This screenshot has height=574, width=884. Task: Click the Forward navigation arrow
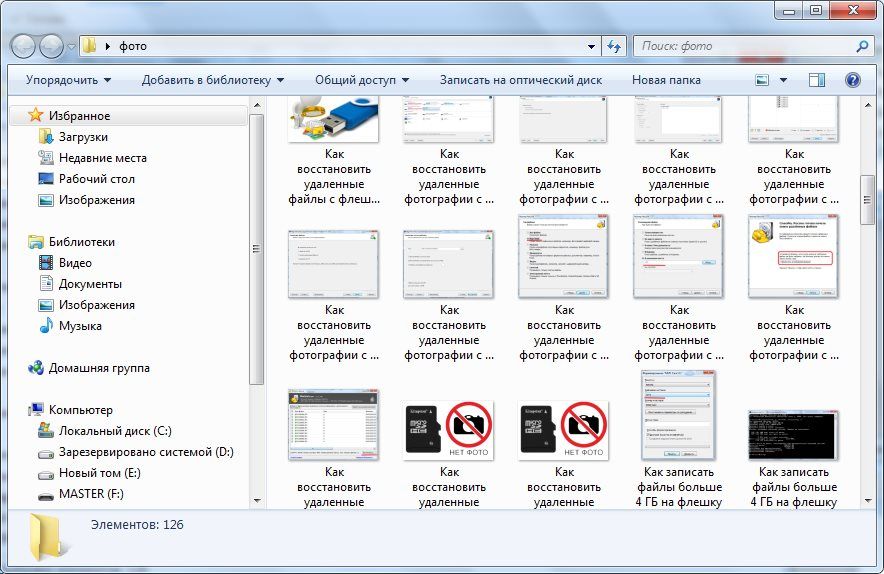coord(51,46)
